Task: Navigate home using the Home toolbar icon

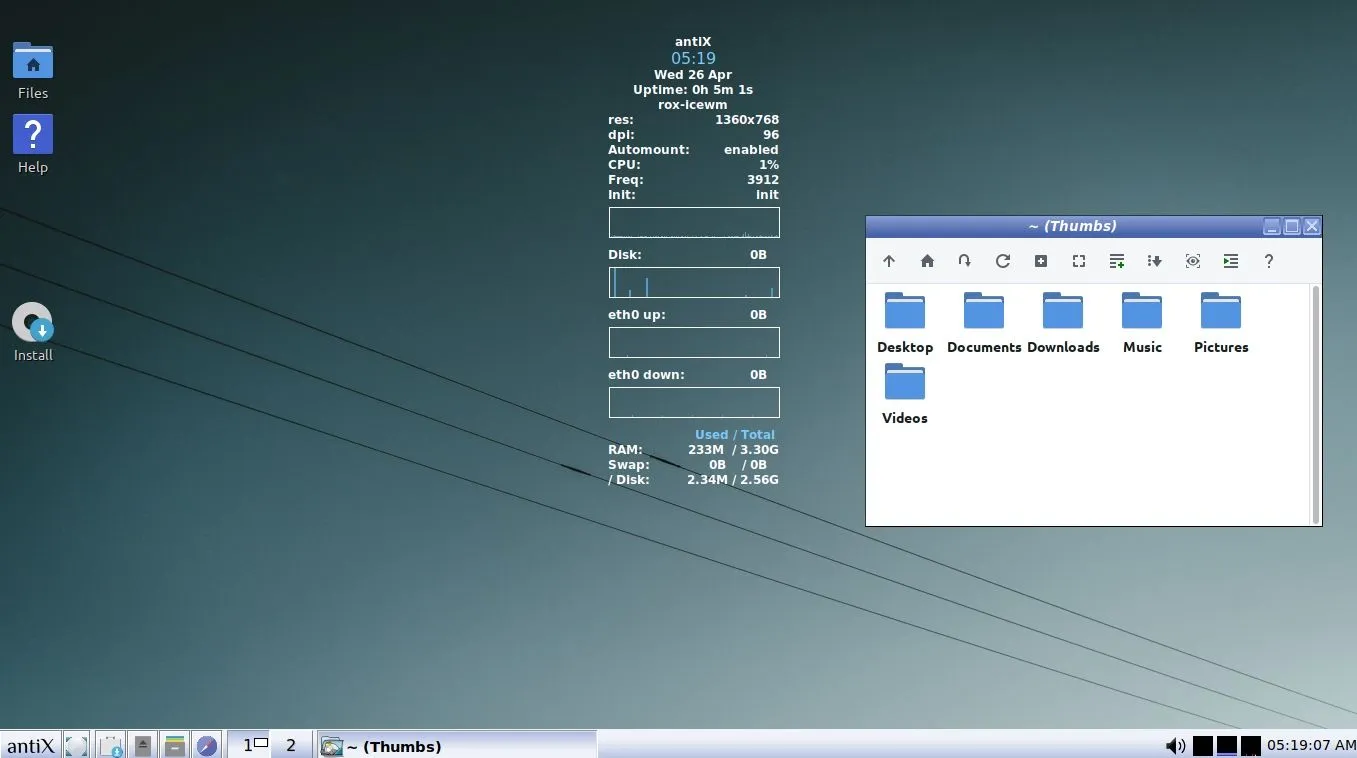Action: click(927, 261)
